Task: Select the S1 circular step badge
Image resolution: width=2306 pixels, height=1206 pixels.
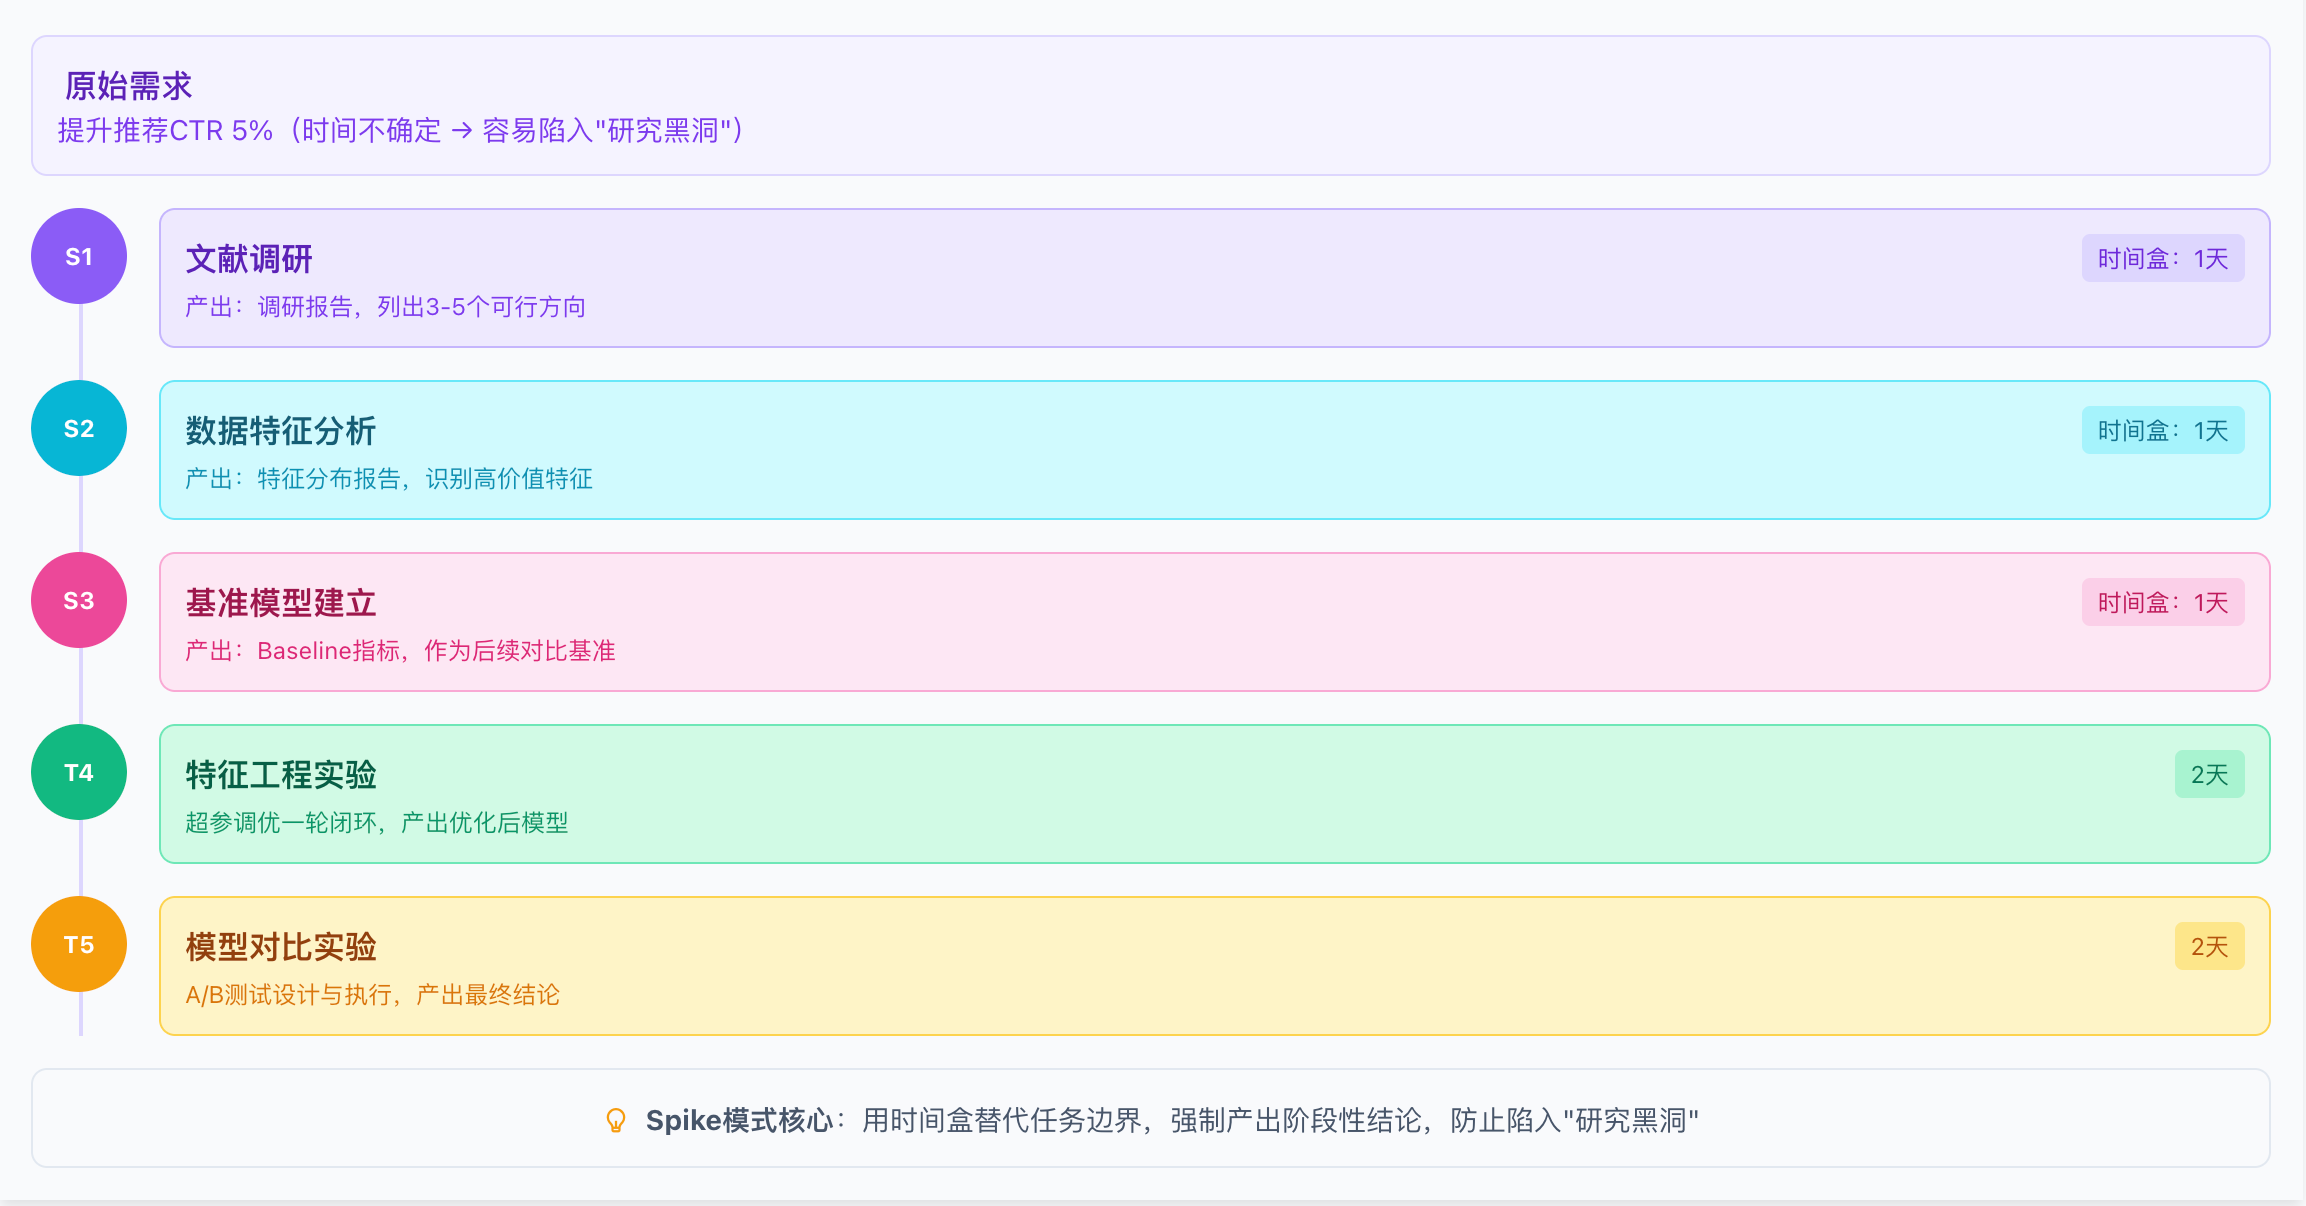Action: [78, 256]
